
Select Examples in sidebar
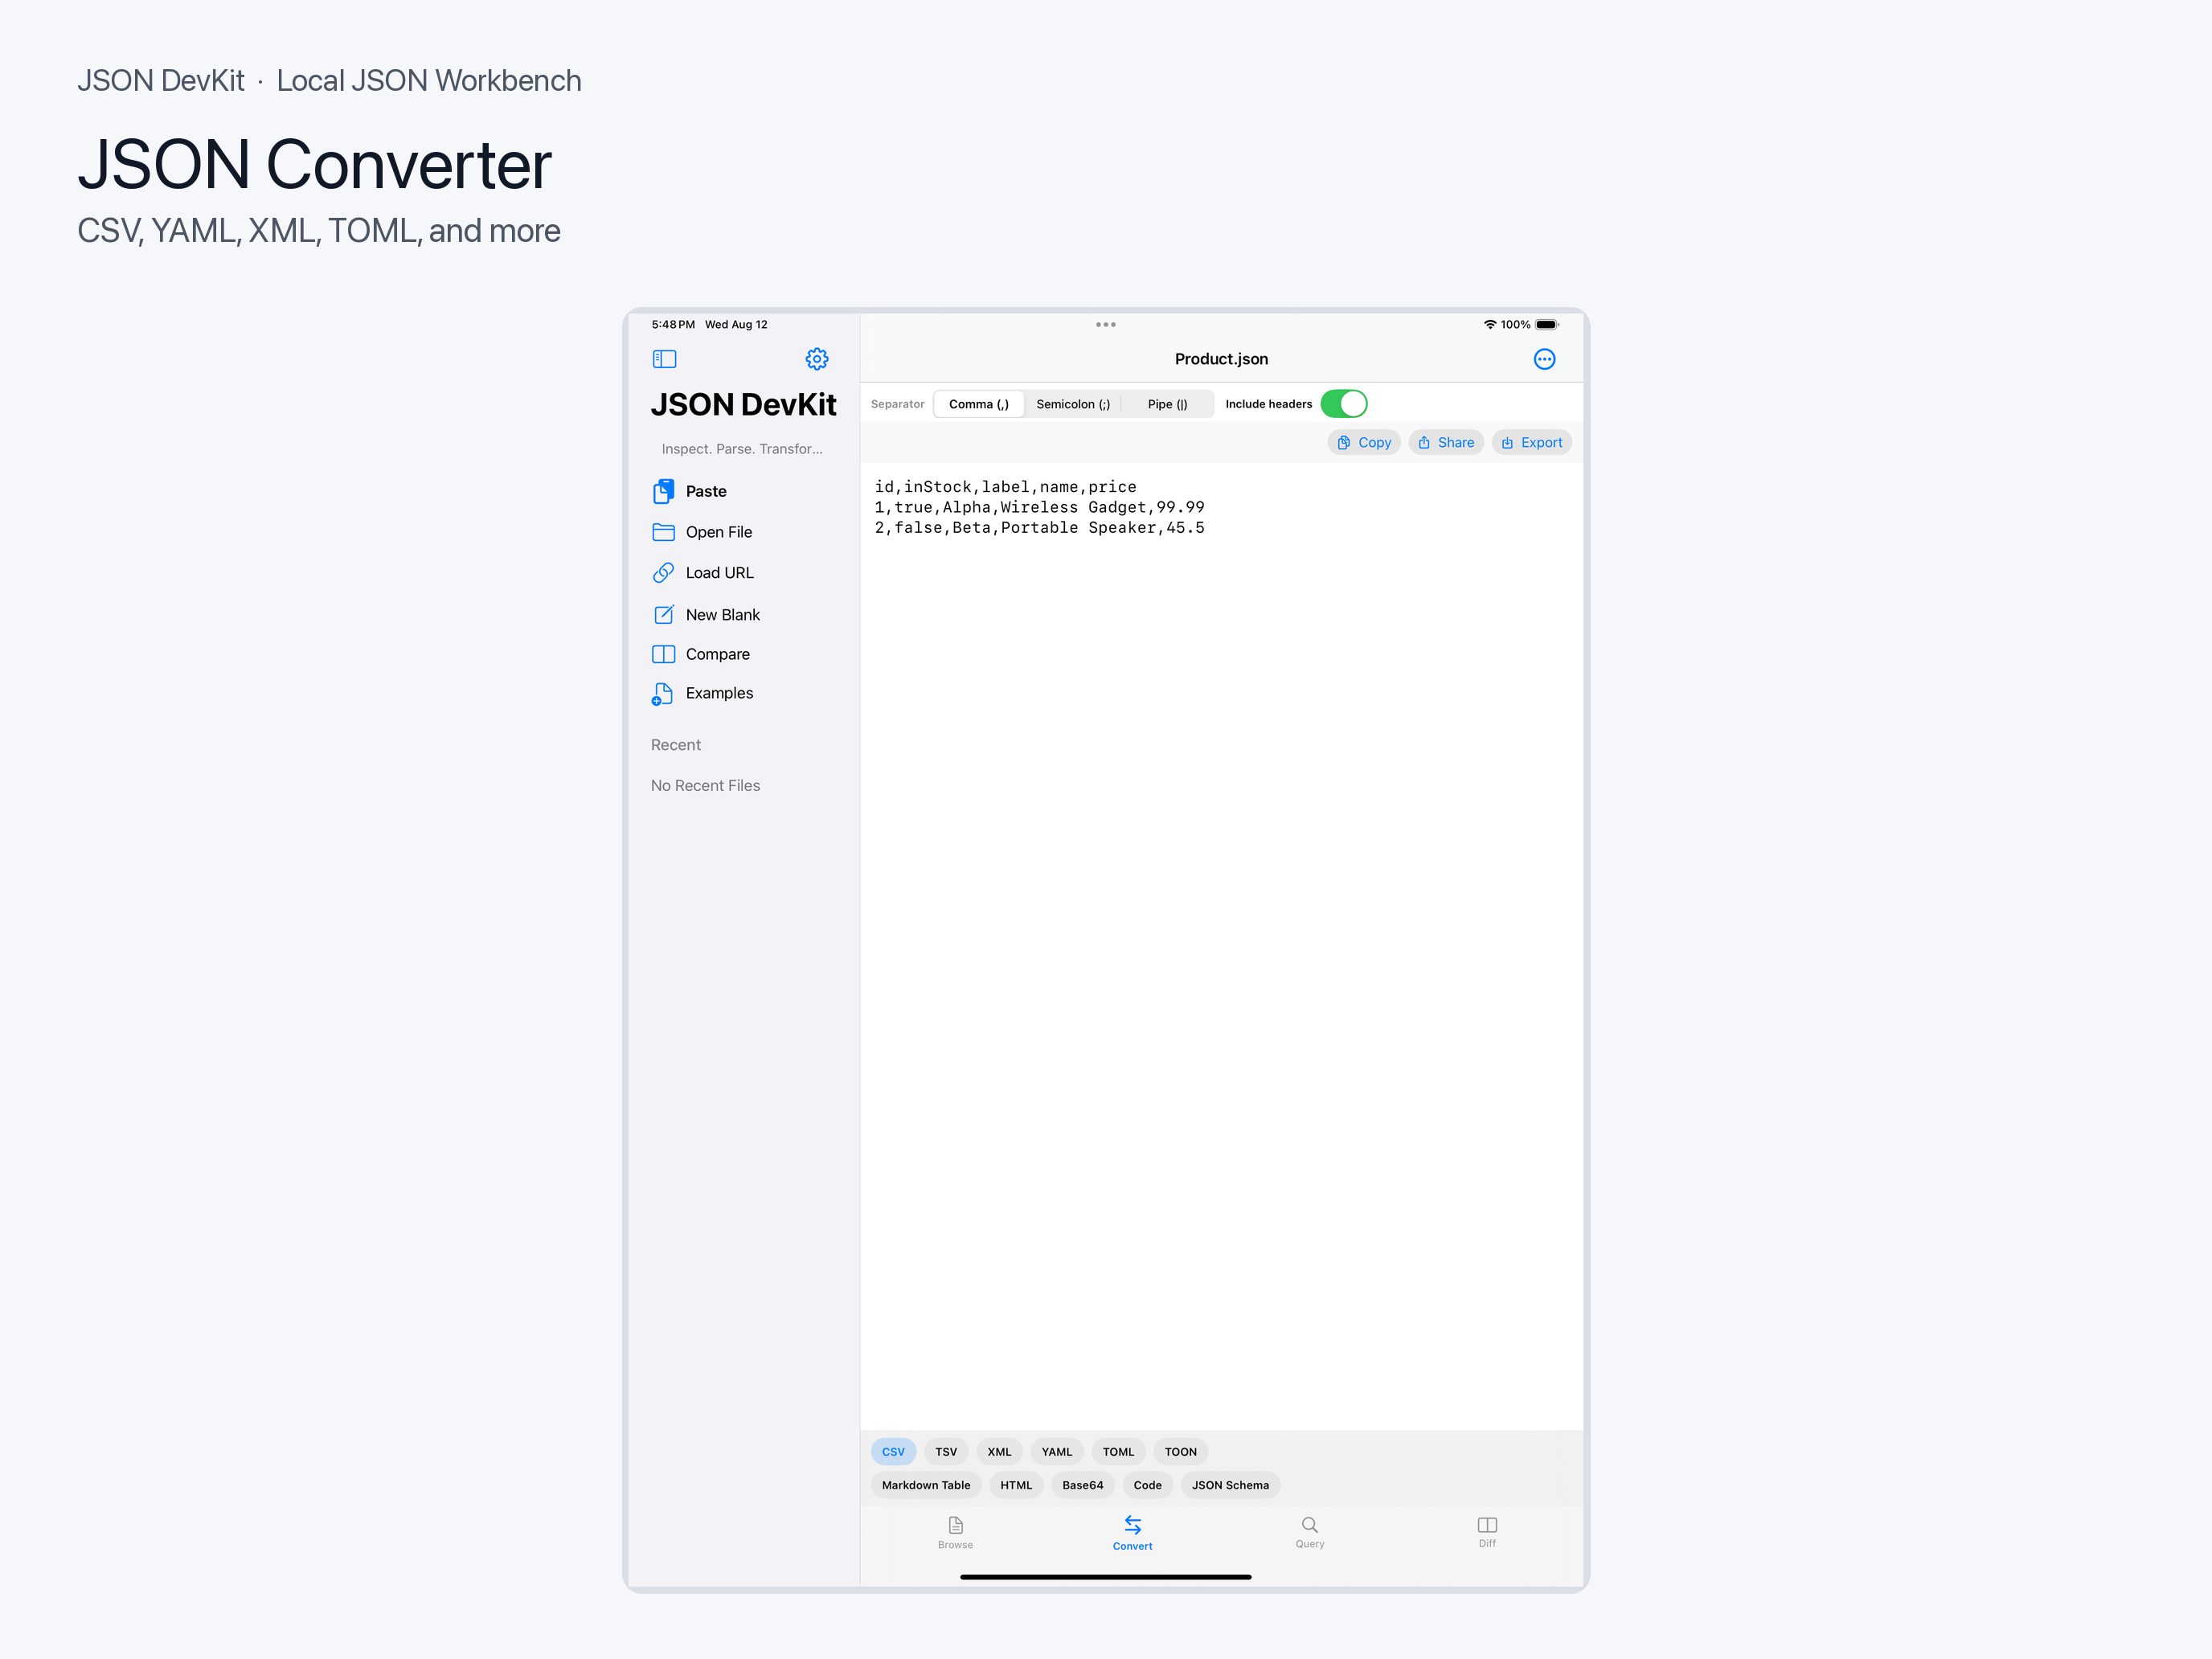pyautogui.click(x=744, y=693)
